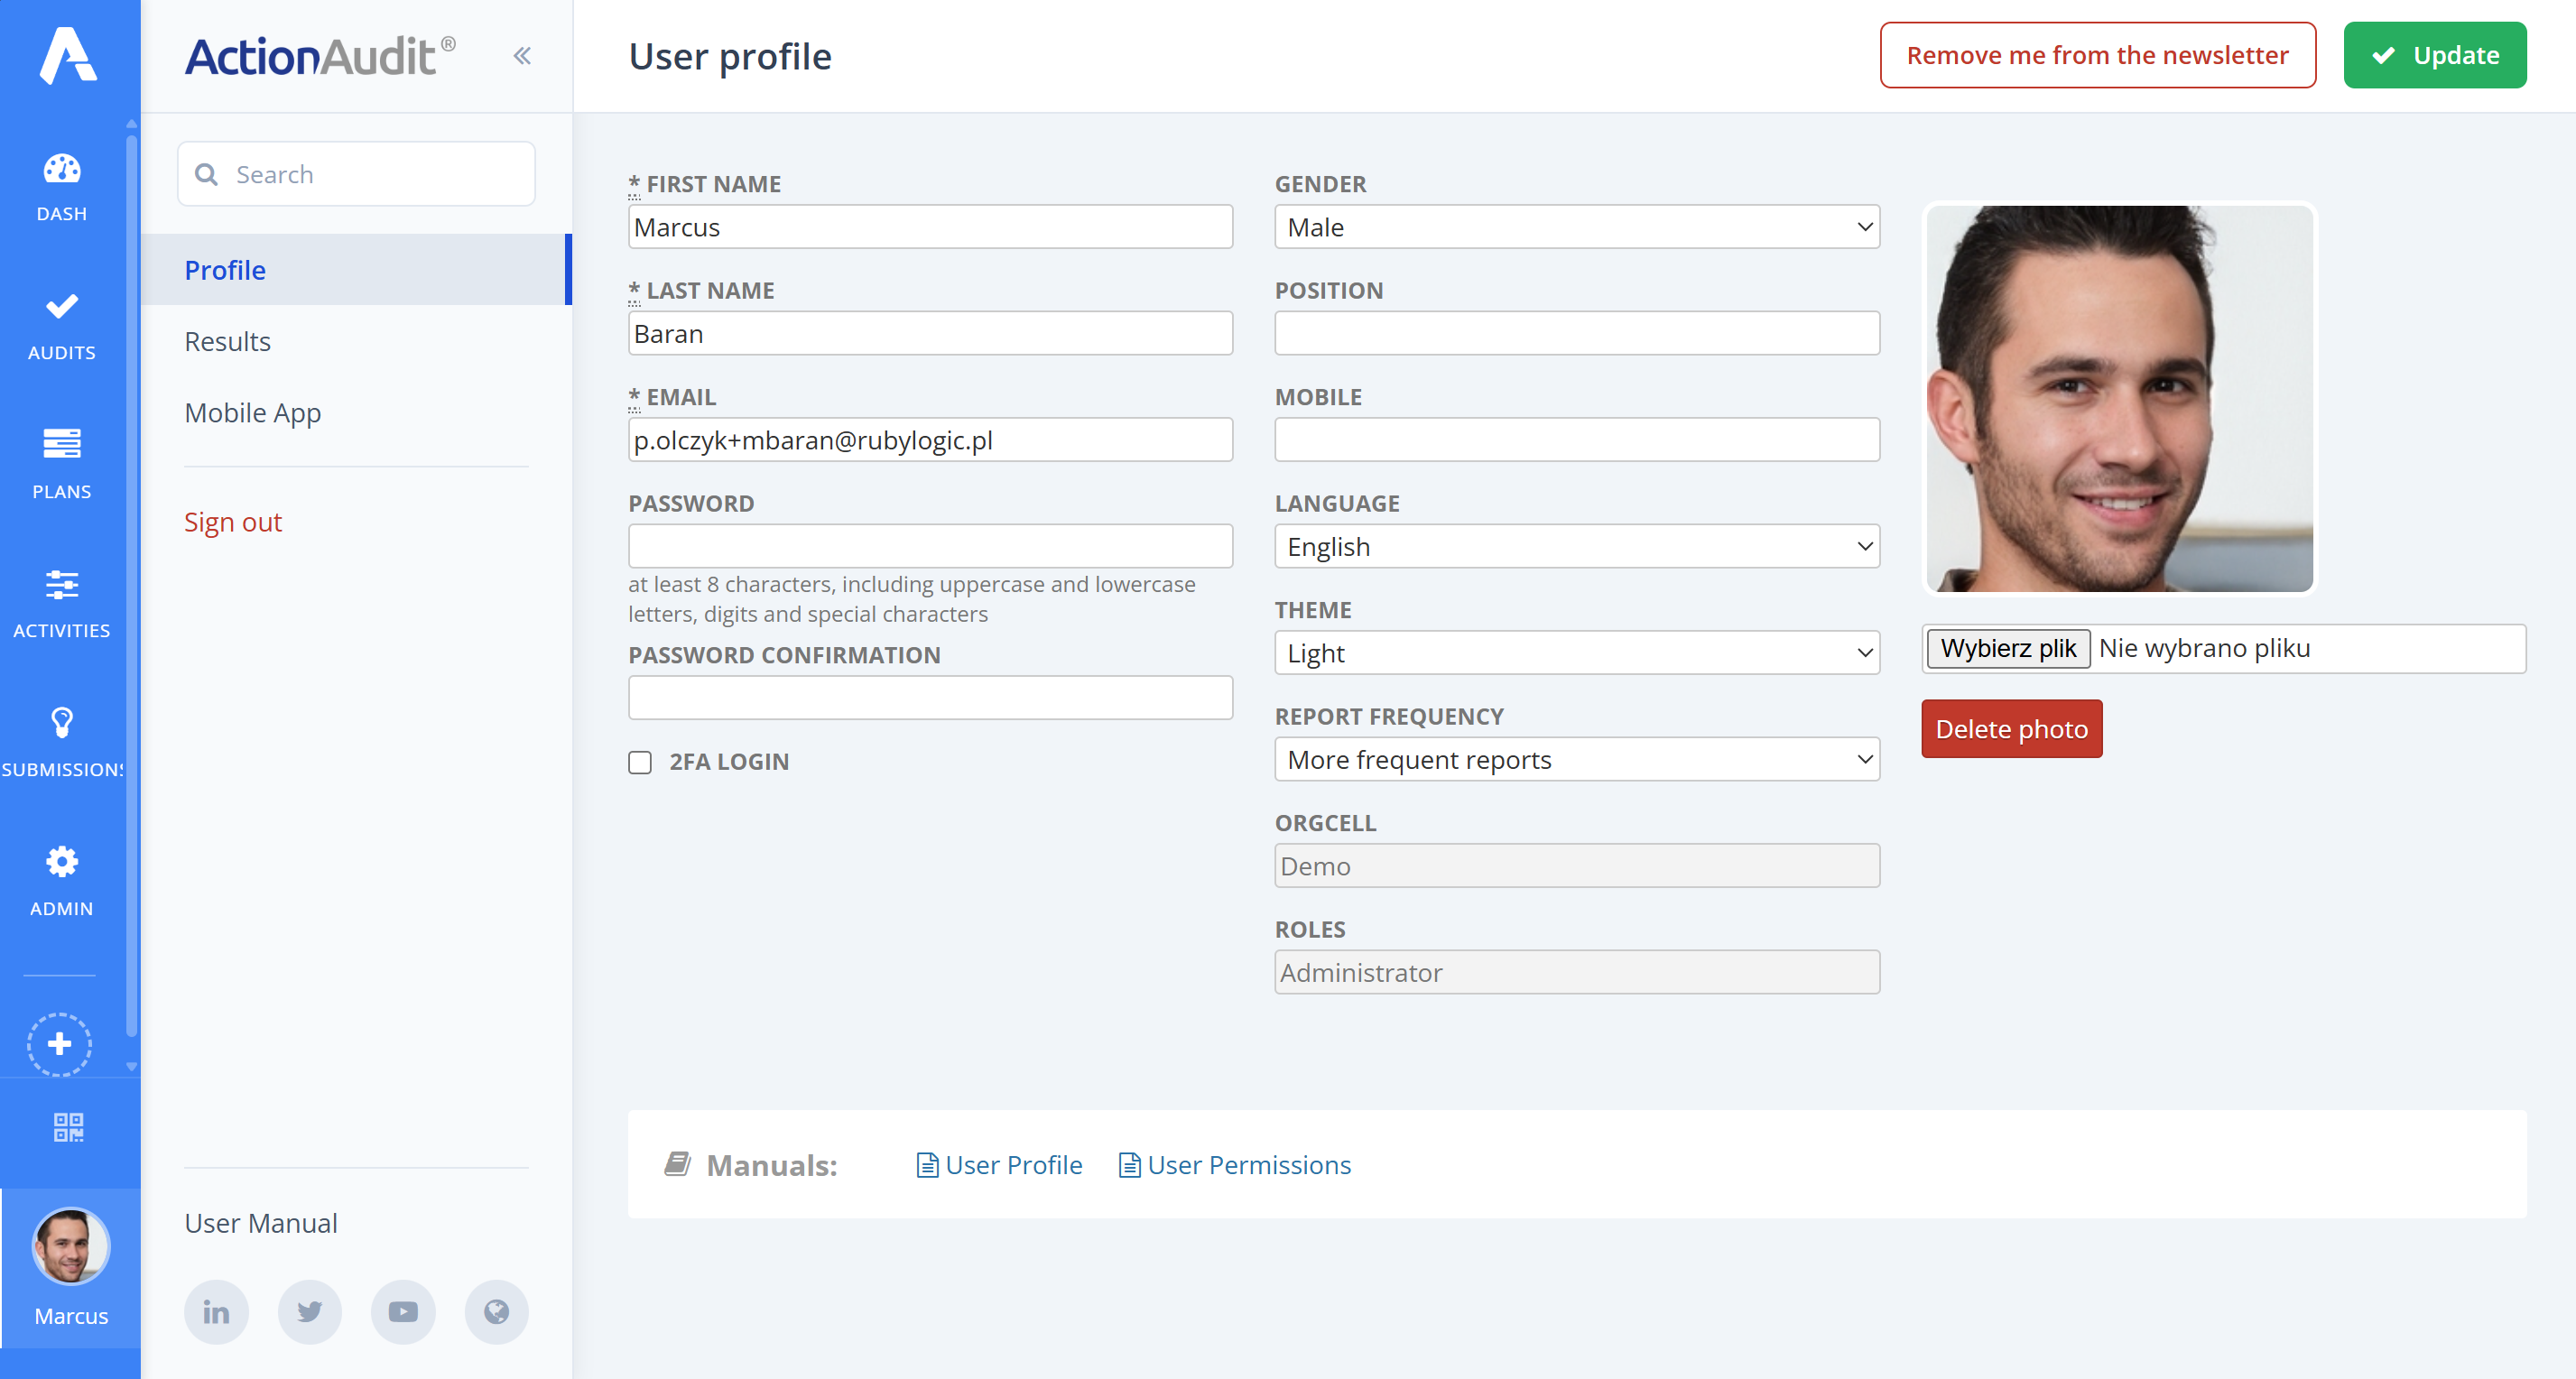Click the ActionAudit 'A' logo icon
This screenshot has width=2576, height=1379.
coord(68,55)
